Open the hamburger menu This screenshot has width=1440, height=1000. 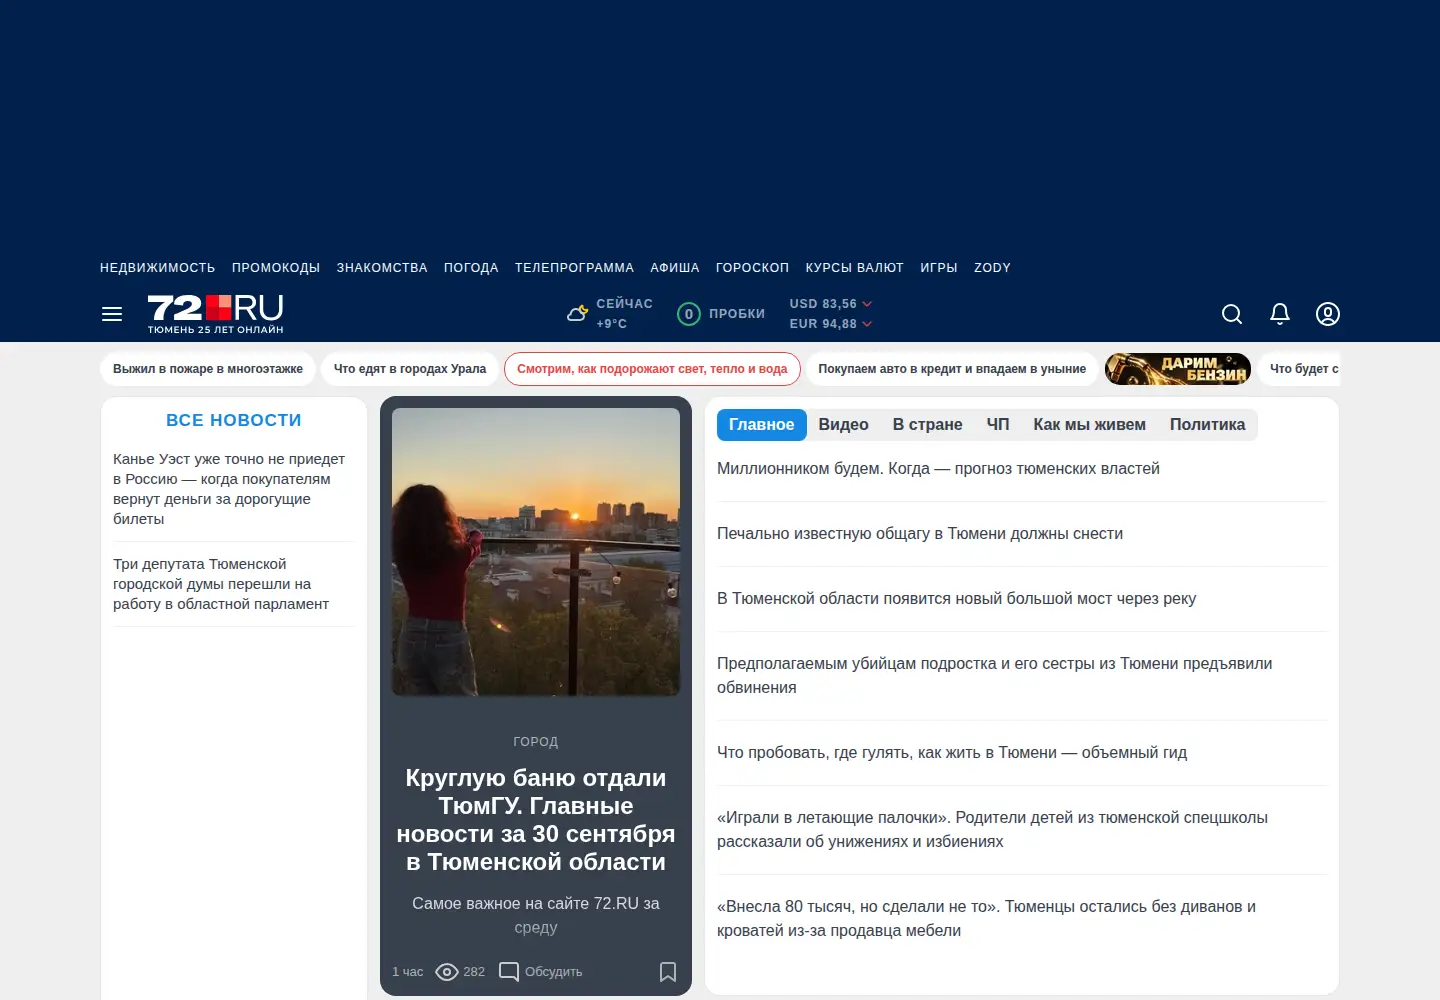coord(112,314)
